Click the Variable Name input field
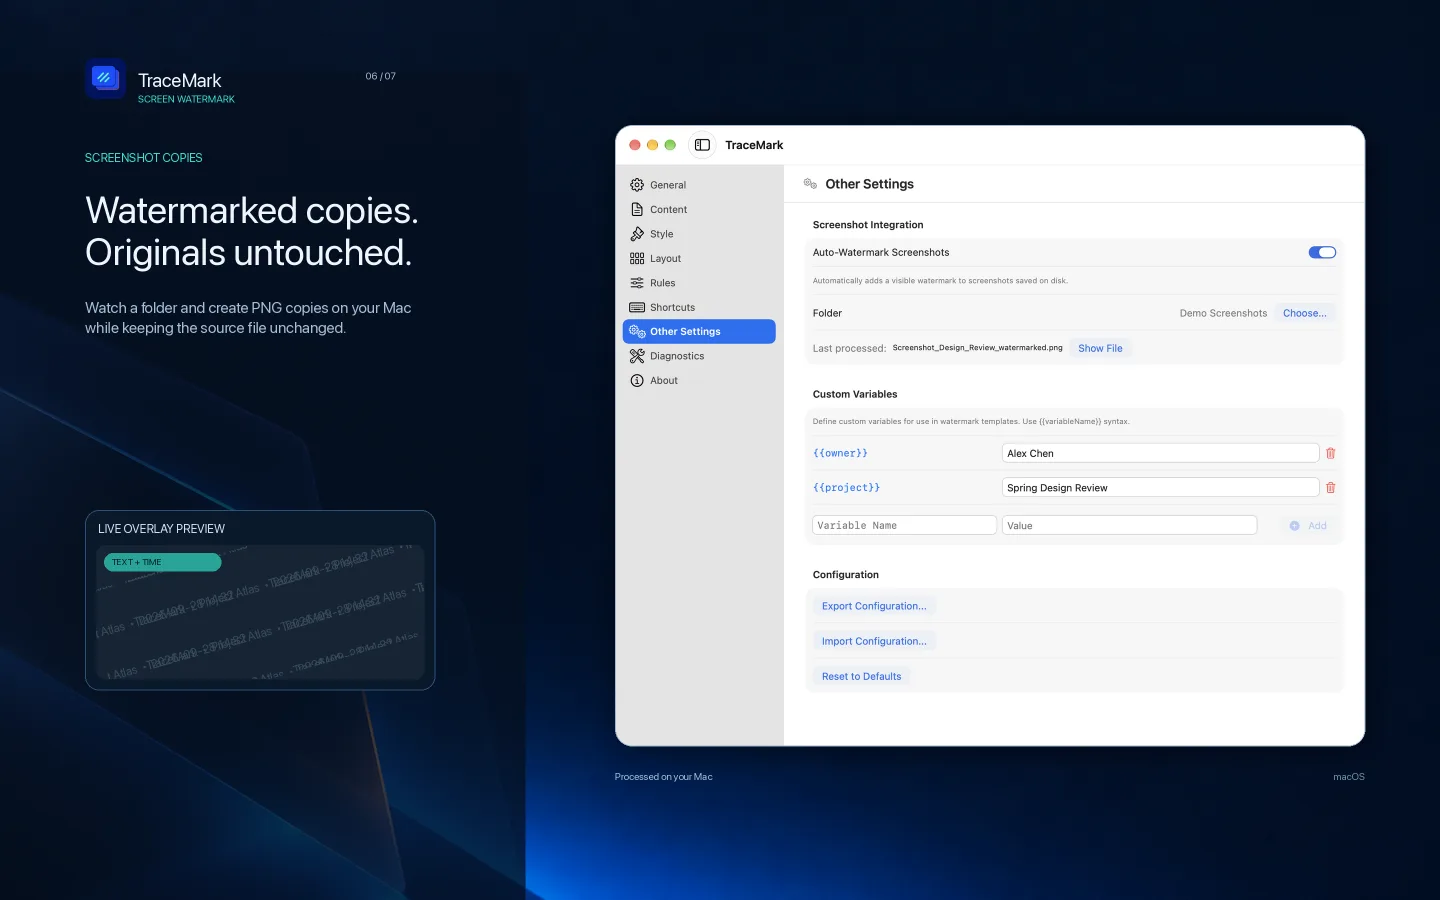 click(x=904, y=525)
